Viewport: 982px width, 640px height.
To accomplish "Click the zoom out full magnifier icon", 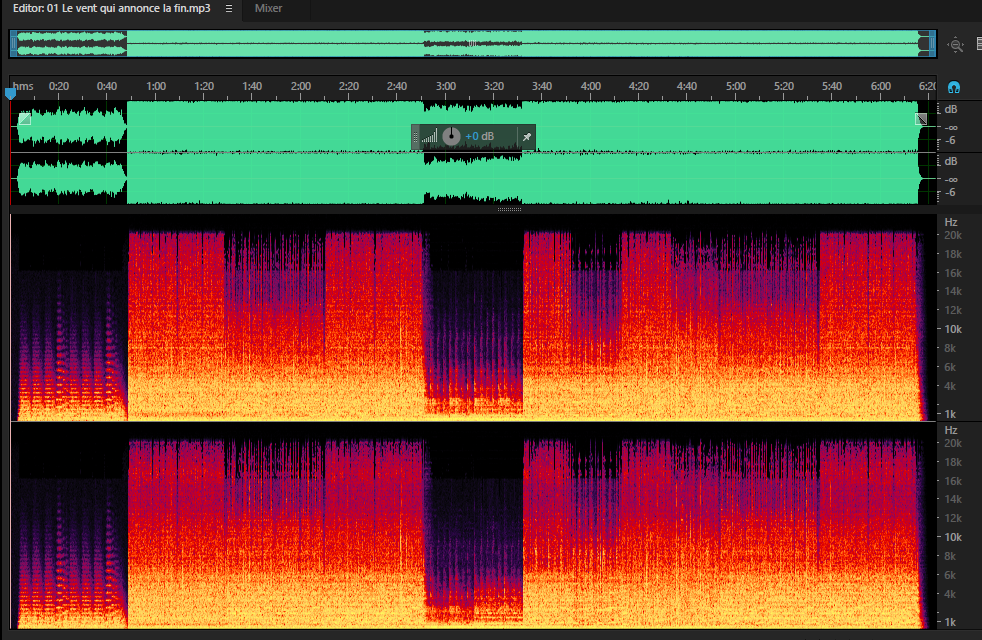I will [x=955, y=44].
